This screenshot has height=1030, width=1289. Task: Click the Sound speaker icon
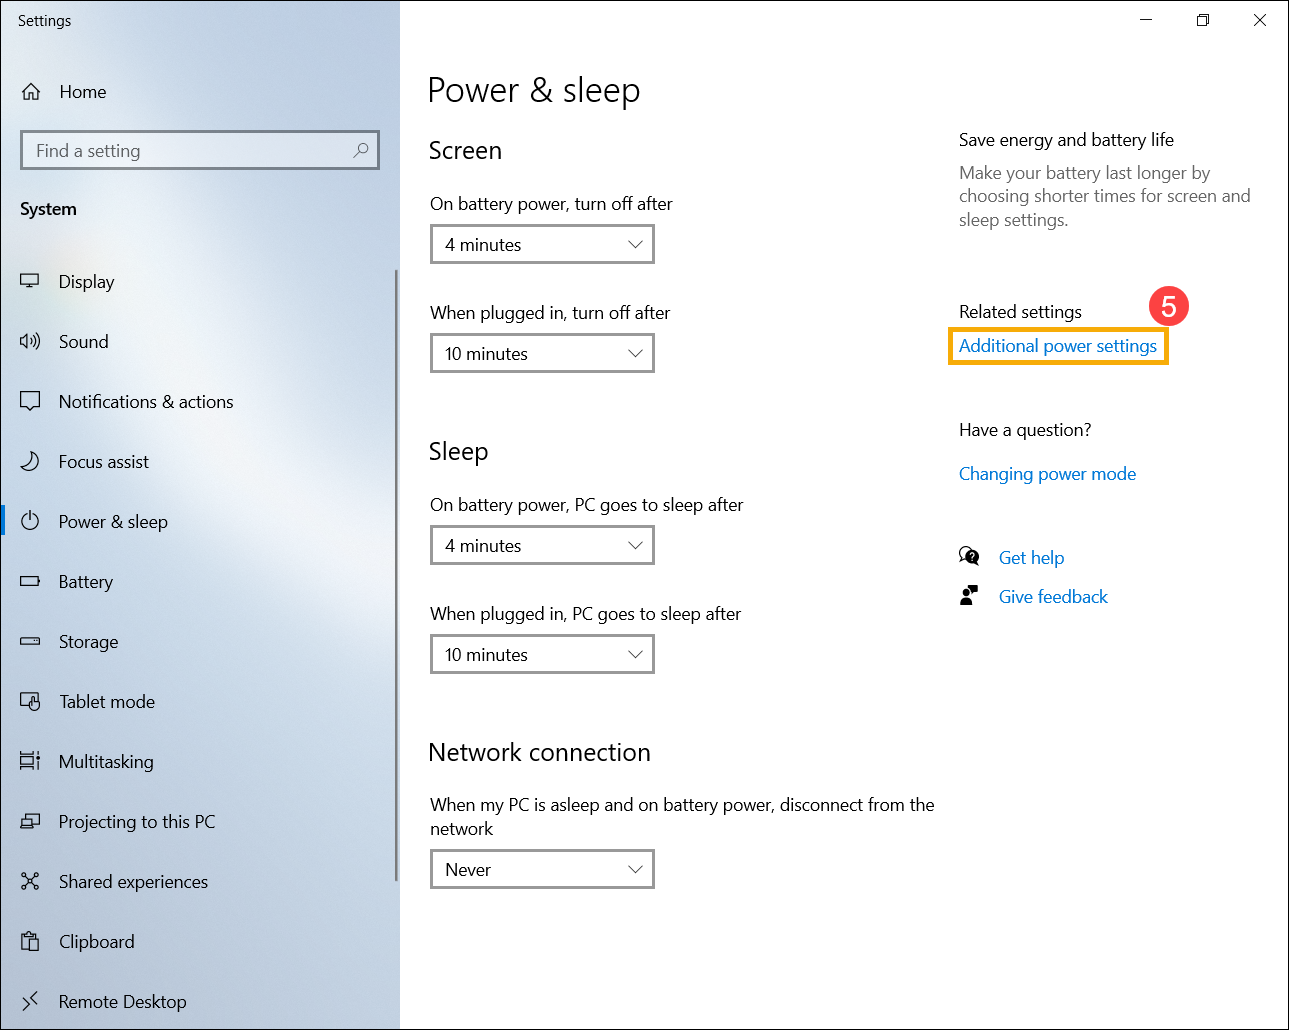(x=30, y=341)
